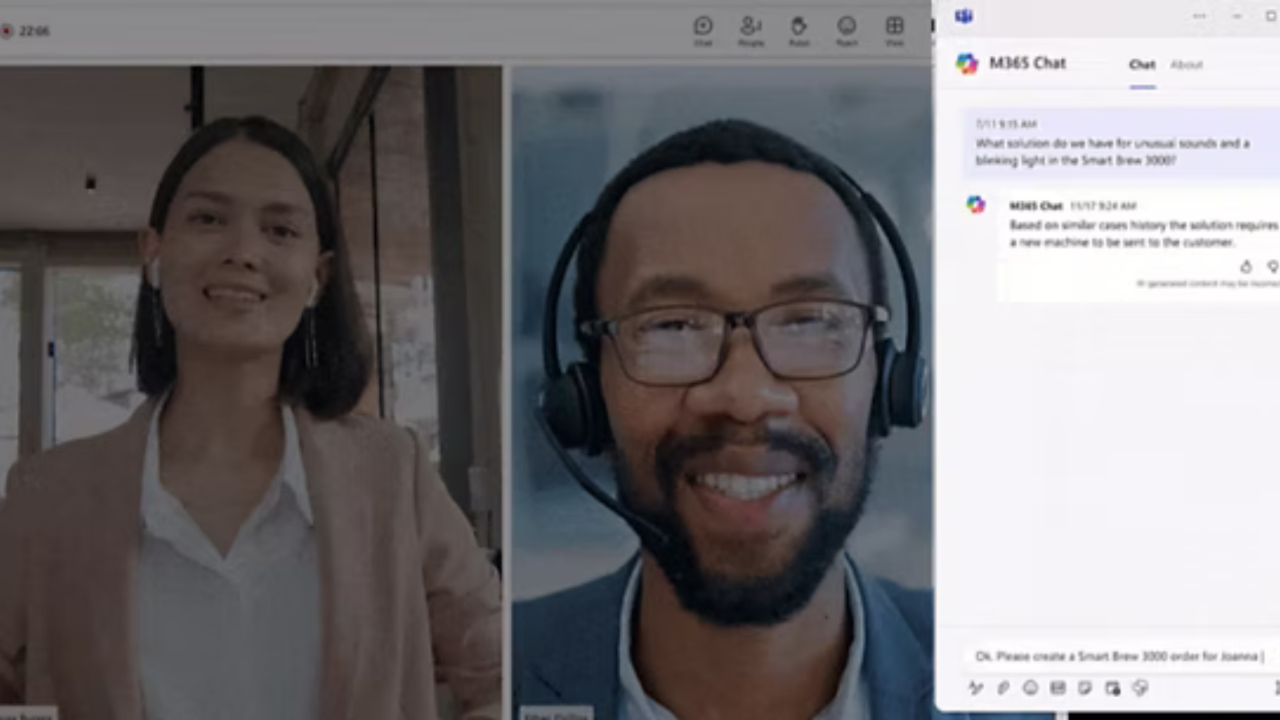Click the "Based on similar cases history" reply

click(1144, 234)
